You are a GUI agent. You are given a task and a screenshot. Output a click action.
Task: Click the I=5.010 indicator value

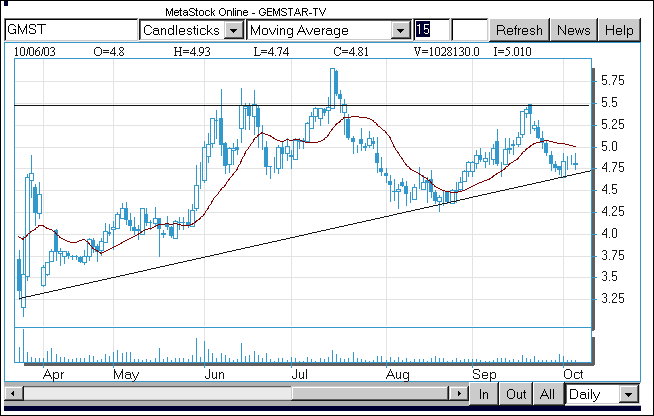pos(512,52)
